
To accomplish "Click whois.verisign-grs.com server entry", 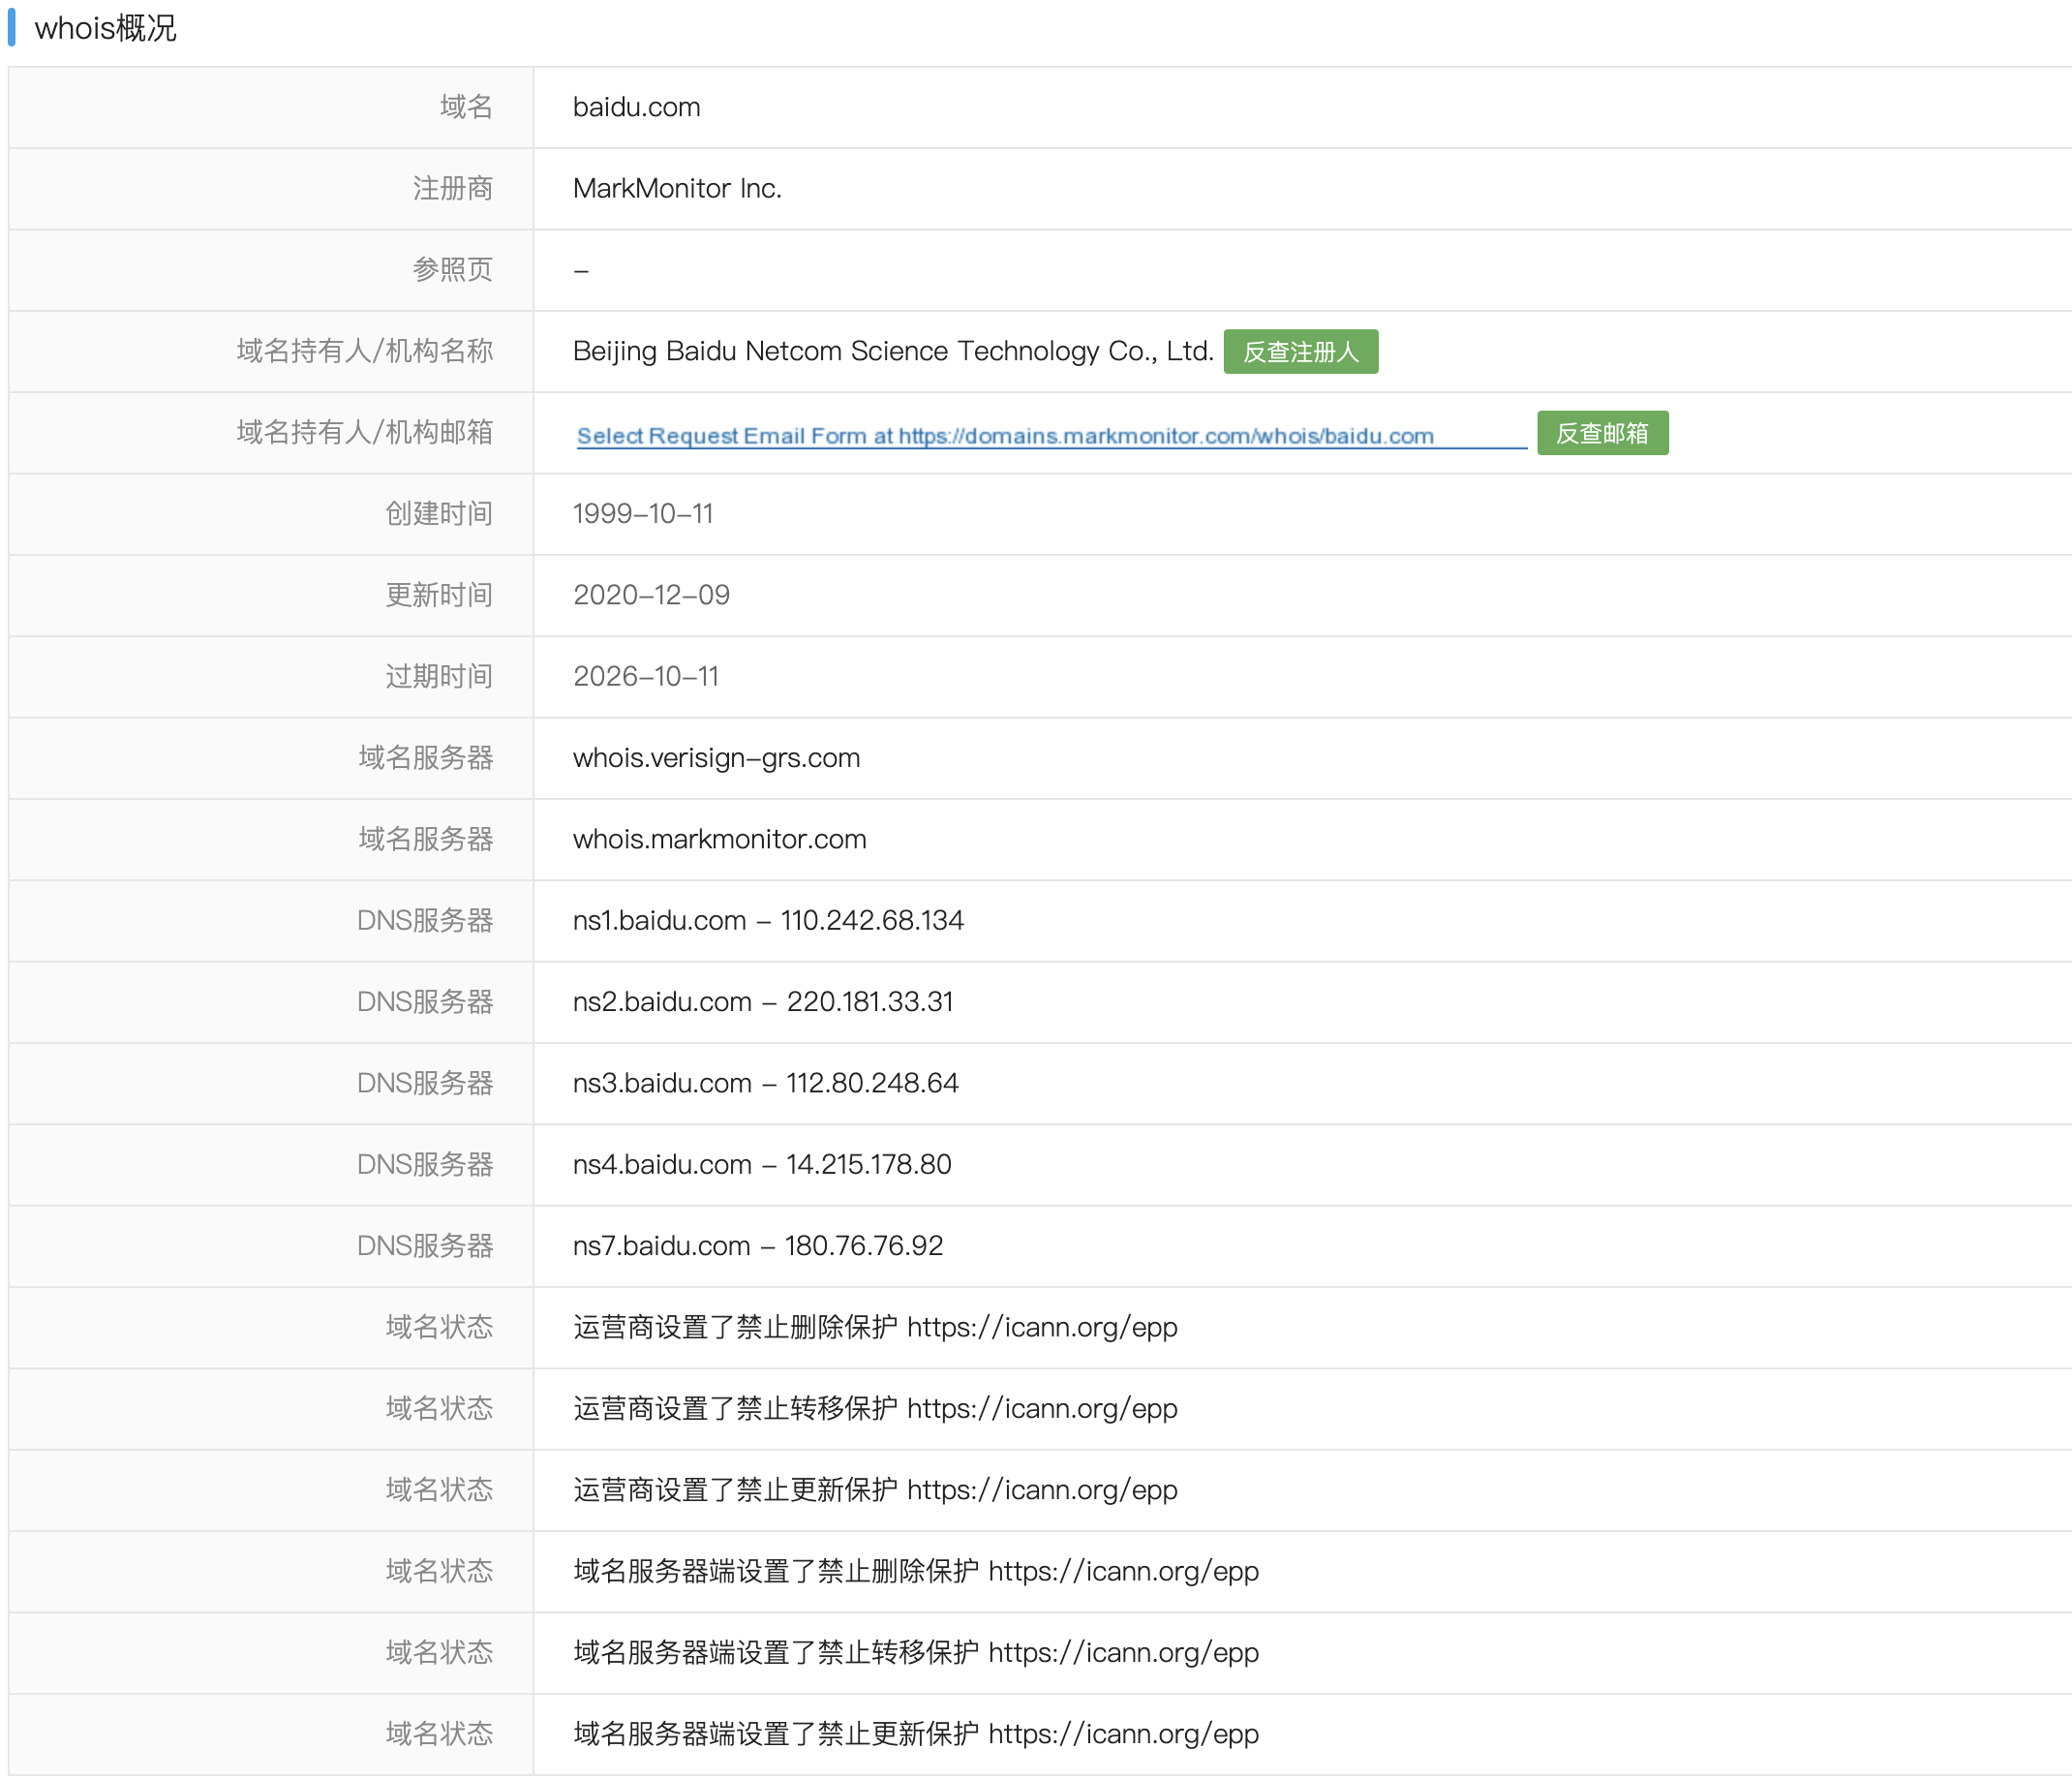I will pos(716,758).
